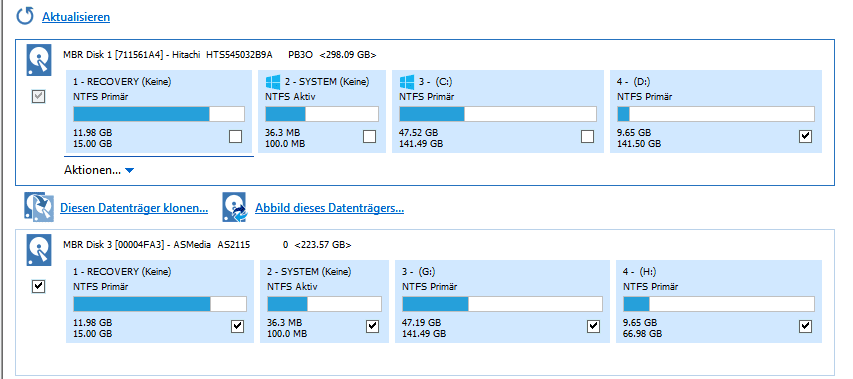Enable the C: partition checkbox
Screen dimensions: 853x379
coord(588,136)
